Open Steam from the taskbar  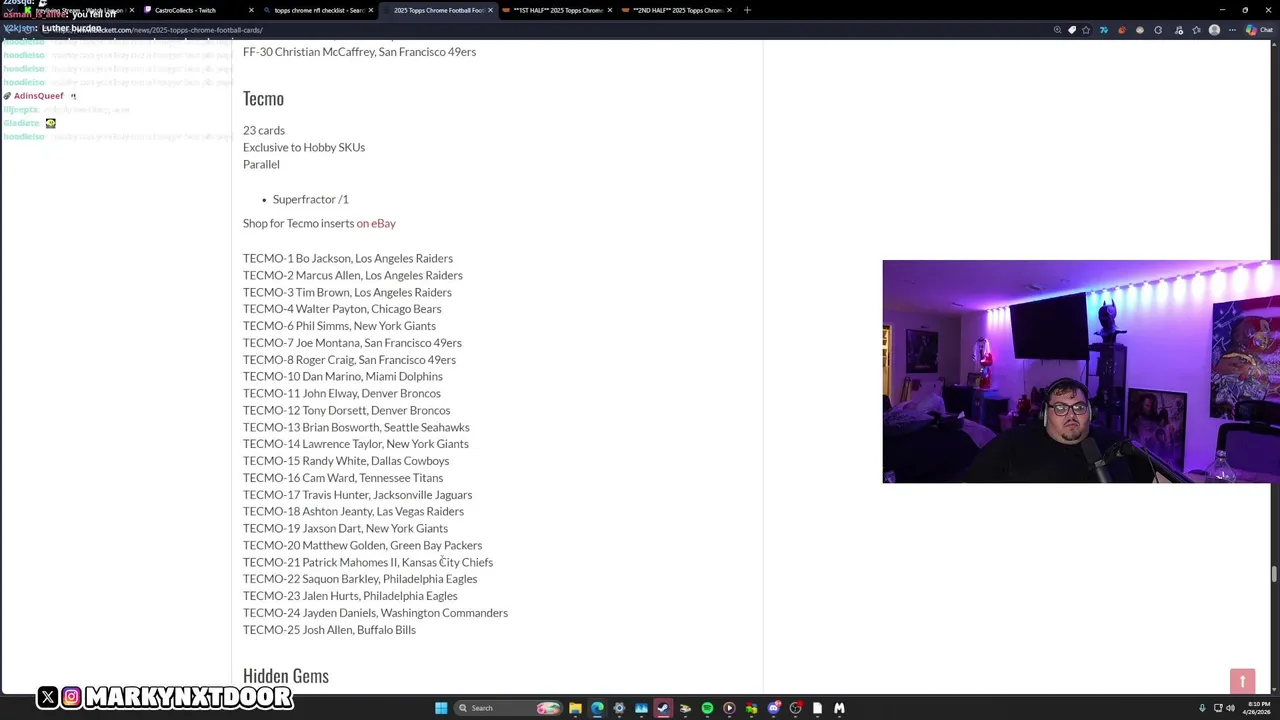[663, 708]
